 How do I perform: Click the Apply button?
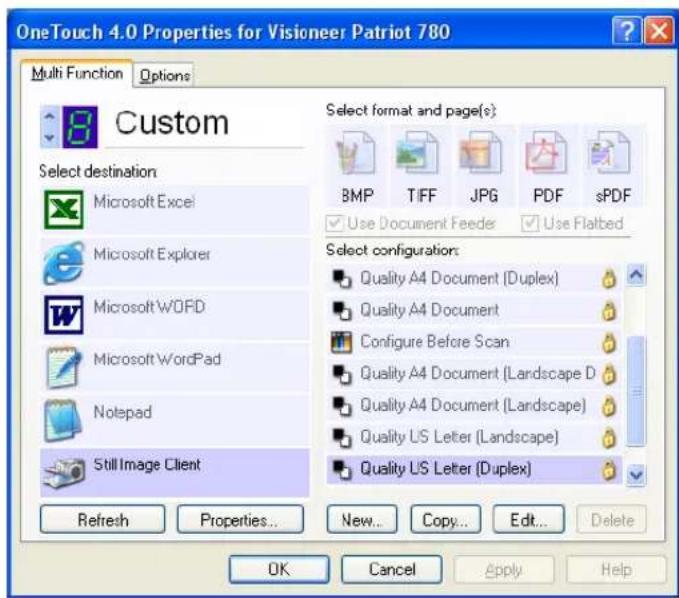[x=504, y=569]
